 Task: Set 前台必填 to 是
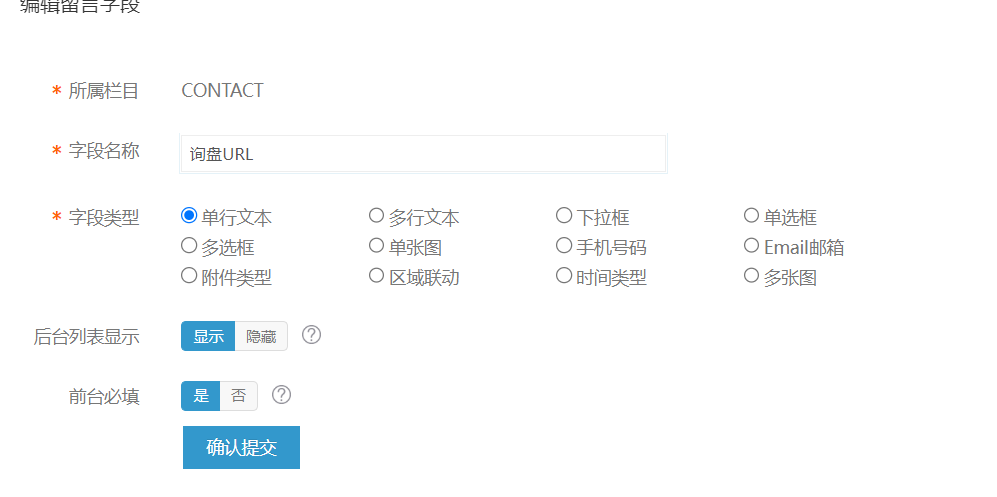coord(200,396)
